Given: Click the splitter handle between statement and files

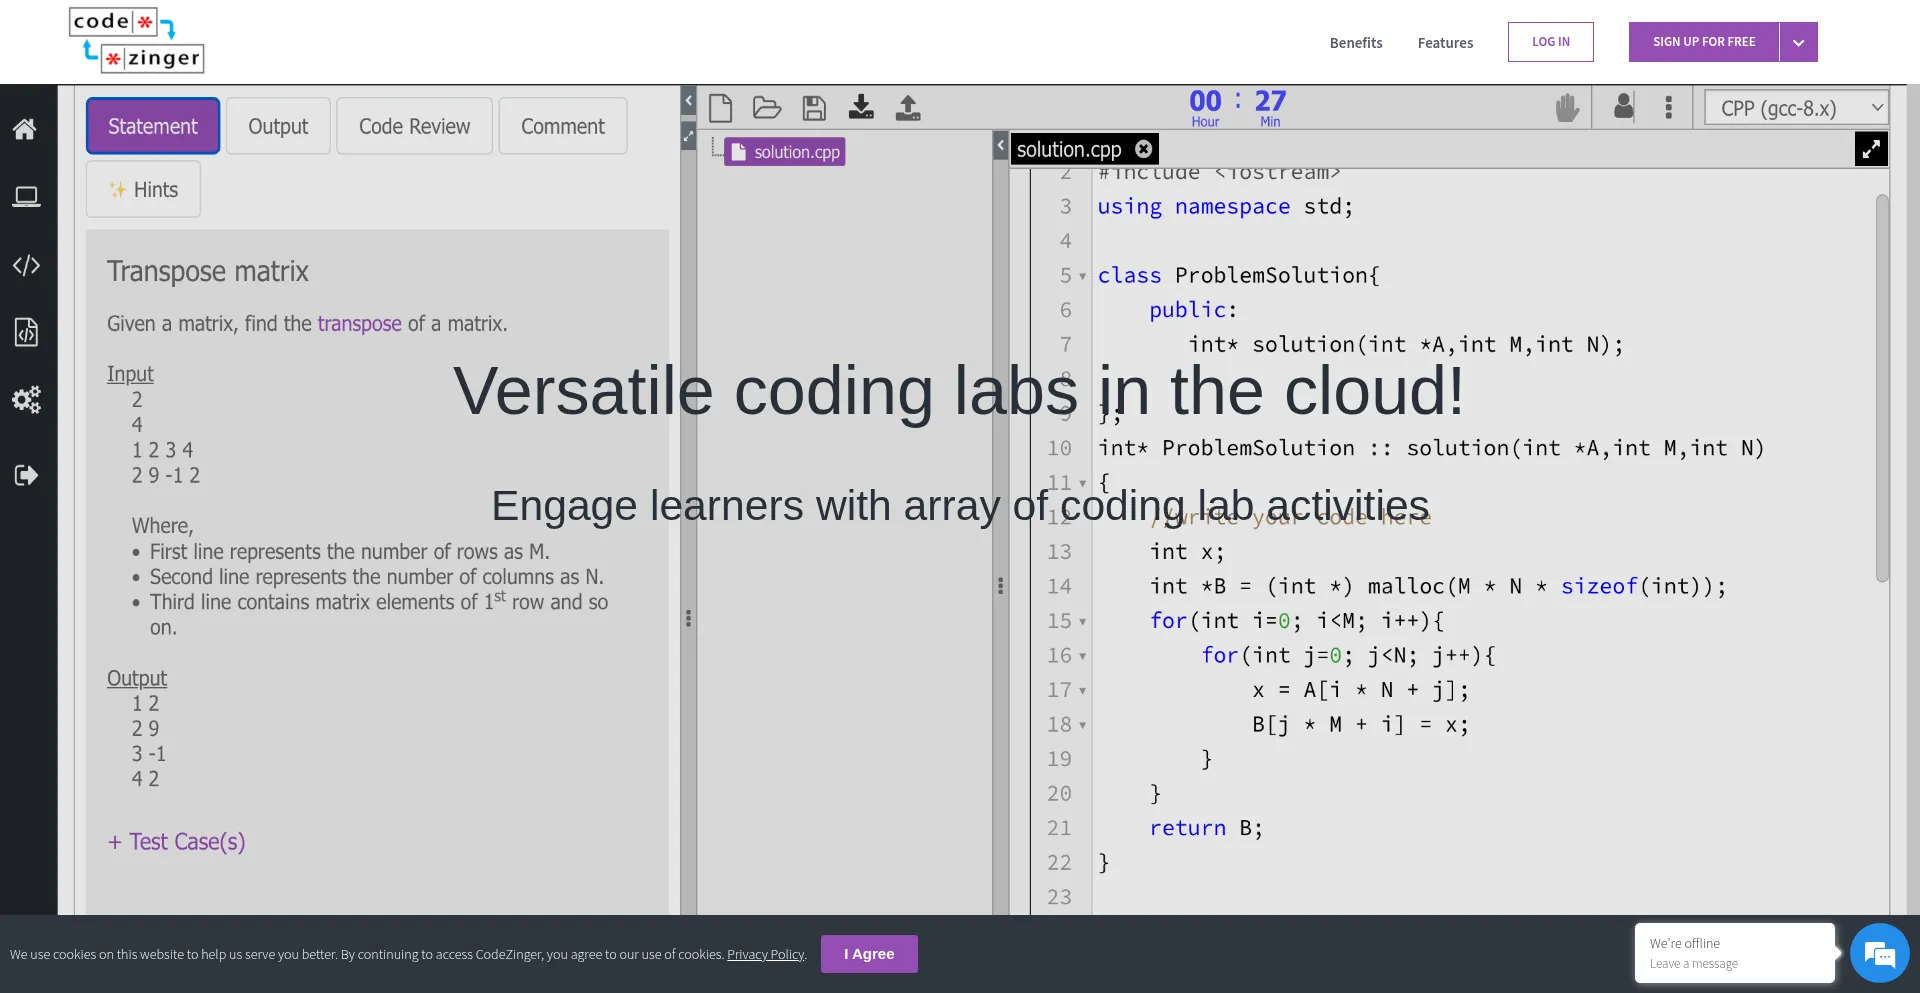Looking at the screenshot, I should (688, 619).
